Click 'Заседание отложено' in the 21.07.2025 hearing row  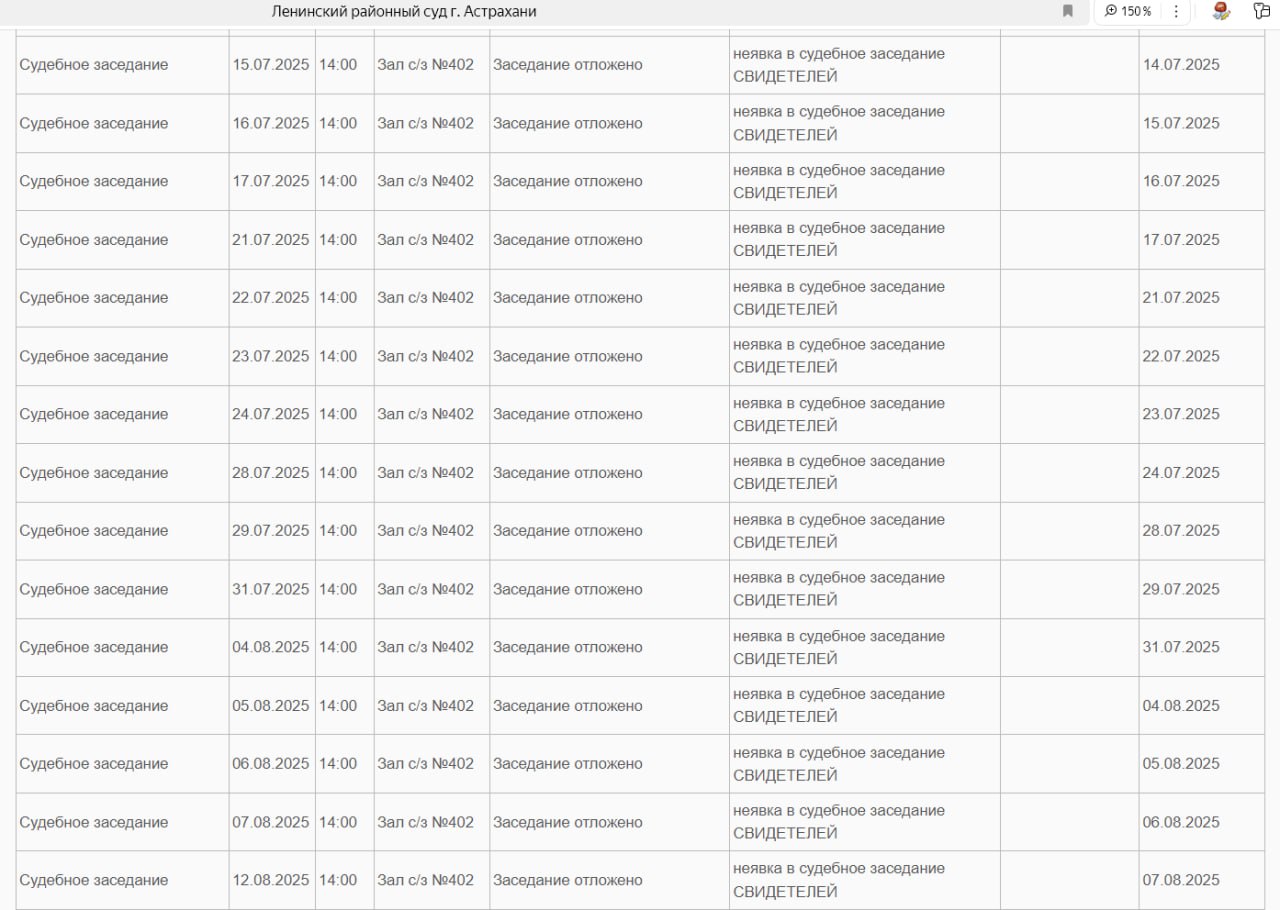pyautogui.click(x=567, y=240)
